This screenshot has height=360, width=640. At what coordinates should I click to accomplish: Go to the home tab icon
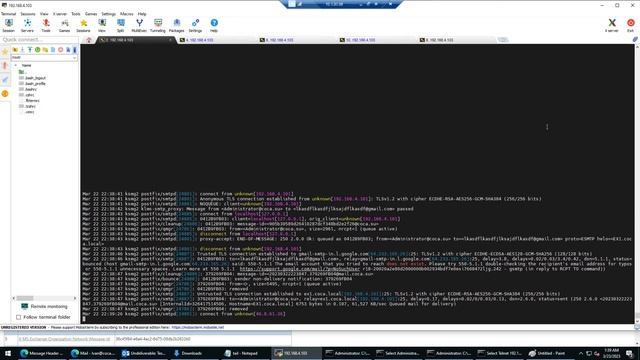pos(89,40)
